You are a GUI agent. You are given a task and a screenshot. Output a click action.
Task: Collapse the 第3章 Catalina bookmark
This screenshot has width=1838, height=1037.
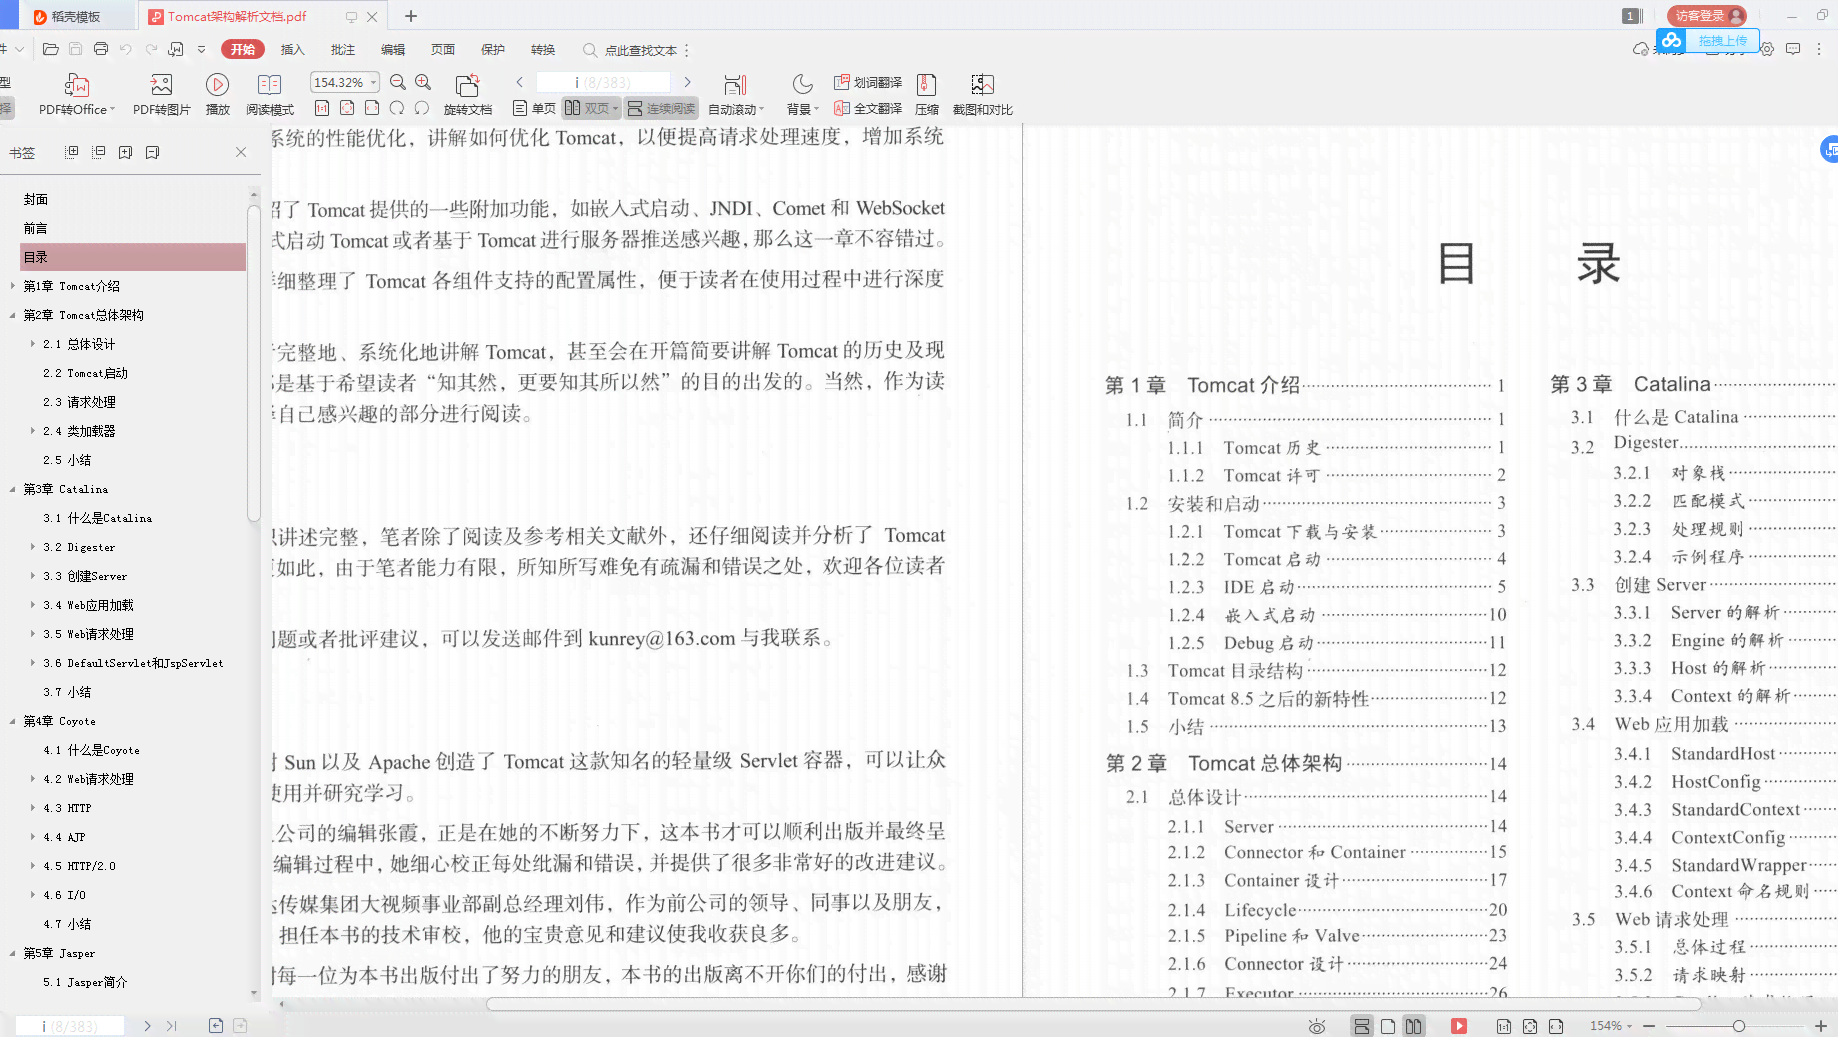tap(12, 489)
